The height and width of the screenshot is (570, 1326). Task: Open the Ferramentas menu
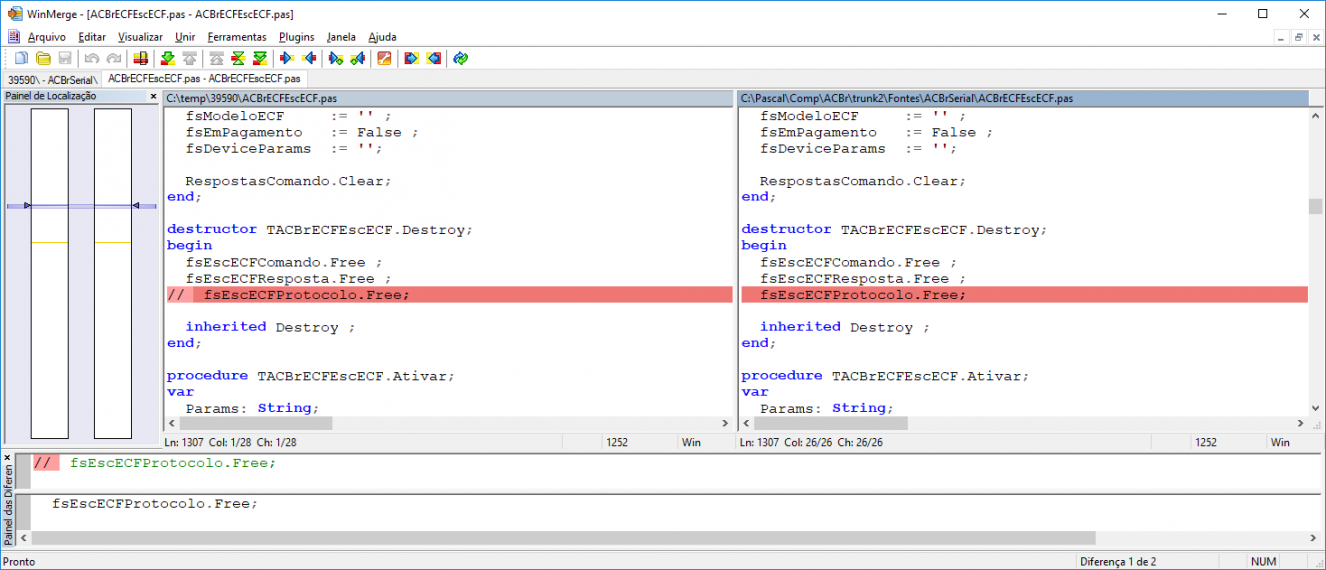(237, 37)
